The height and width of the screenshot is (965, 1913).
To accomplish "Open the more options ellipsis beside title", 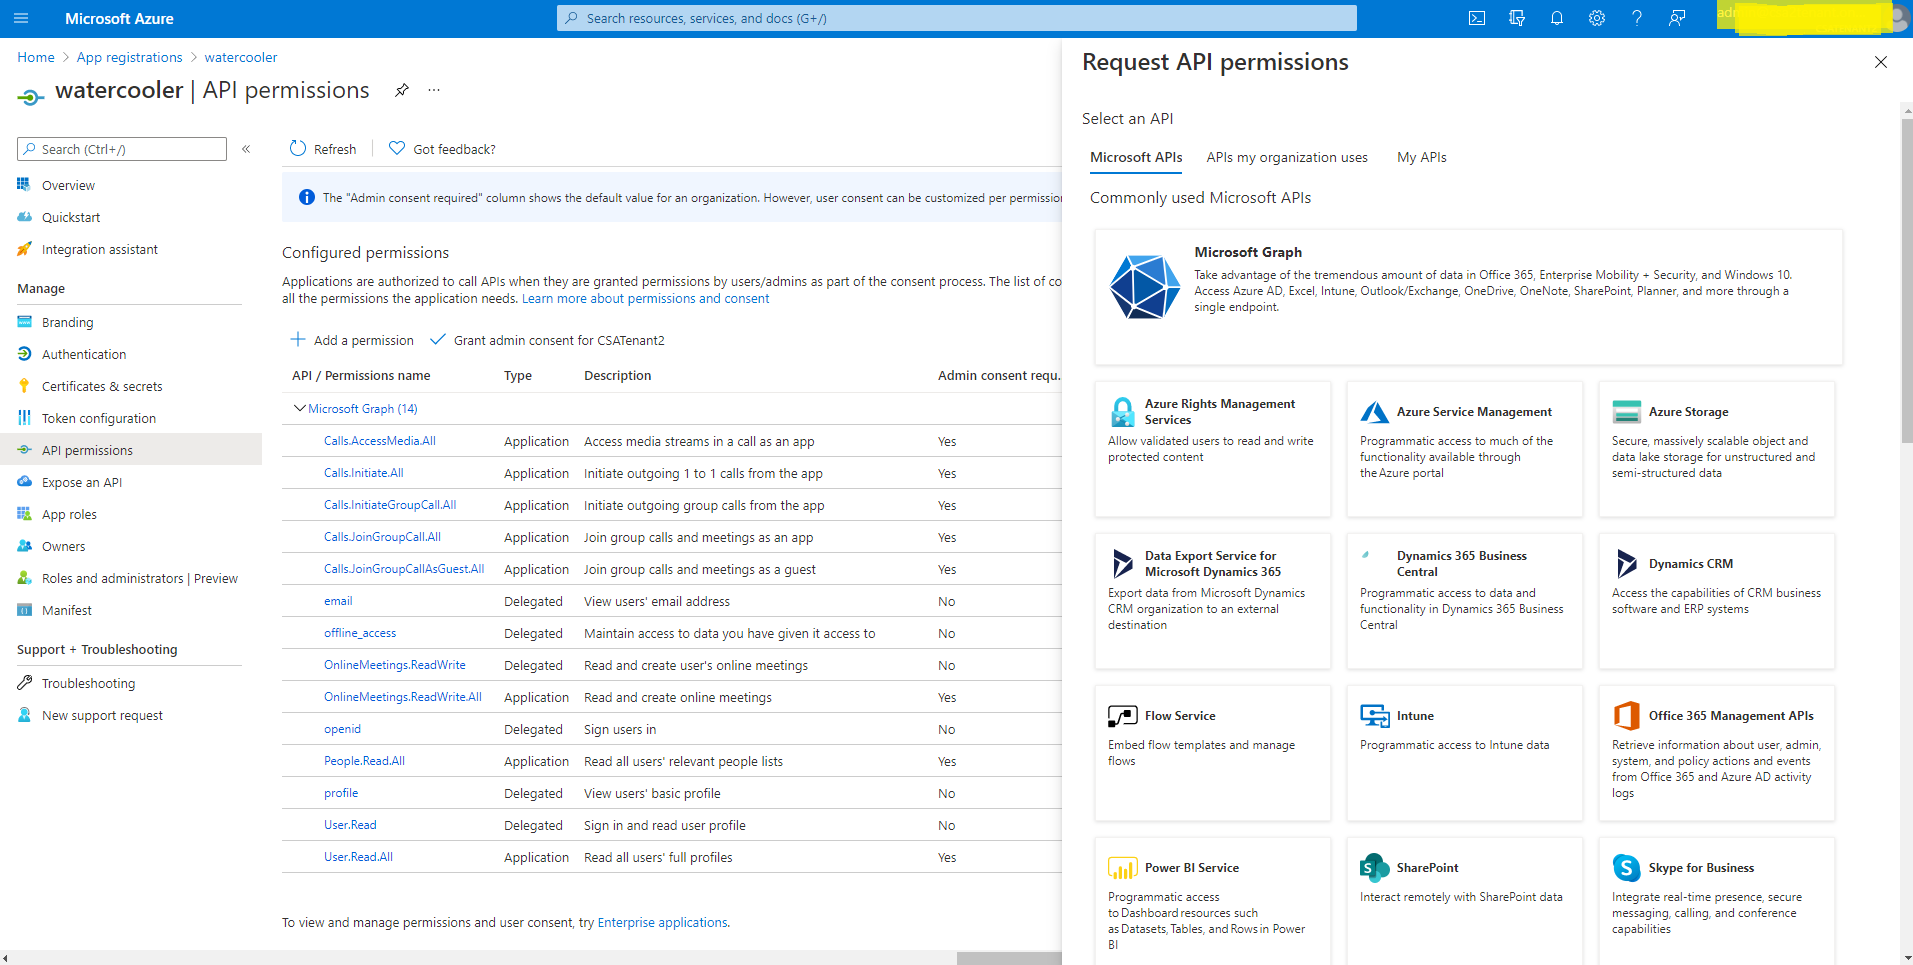I will (x=434, y=90).
